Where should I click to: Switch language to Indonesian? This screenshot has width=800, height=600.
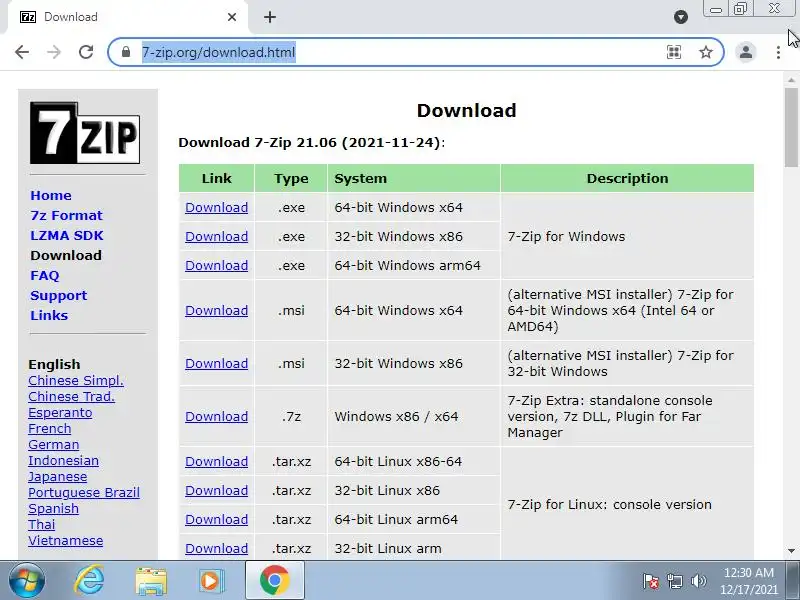[x=63, y=461]
